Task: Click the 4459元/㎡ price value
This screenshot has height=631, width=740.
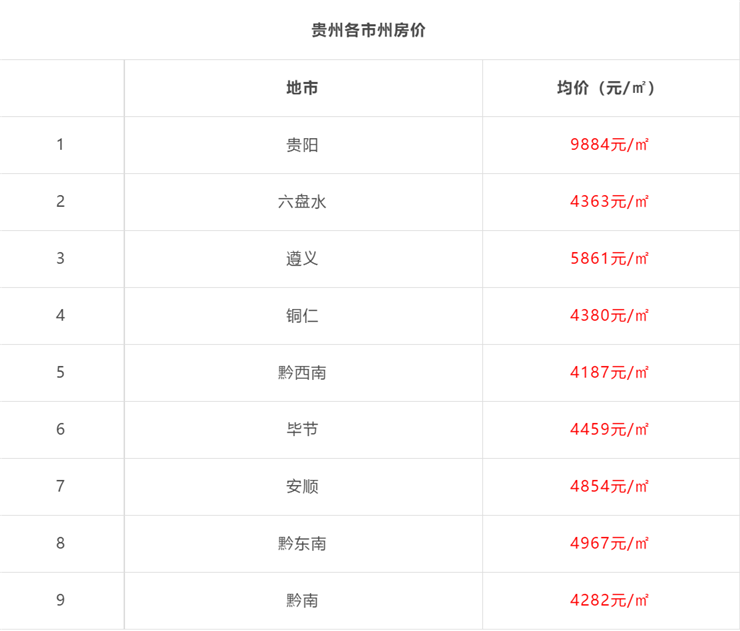Action: pos(609,429)
